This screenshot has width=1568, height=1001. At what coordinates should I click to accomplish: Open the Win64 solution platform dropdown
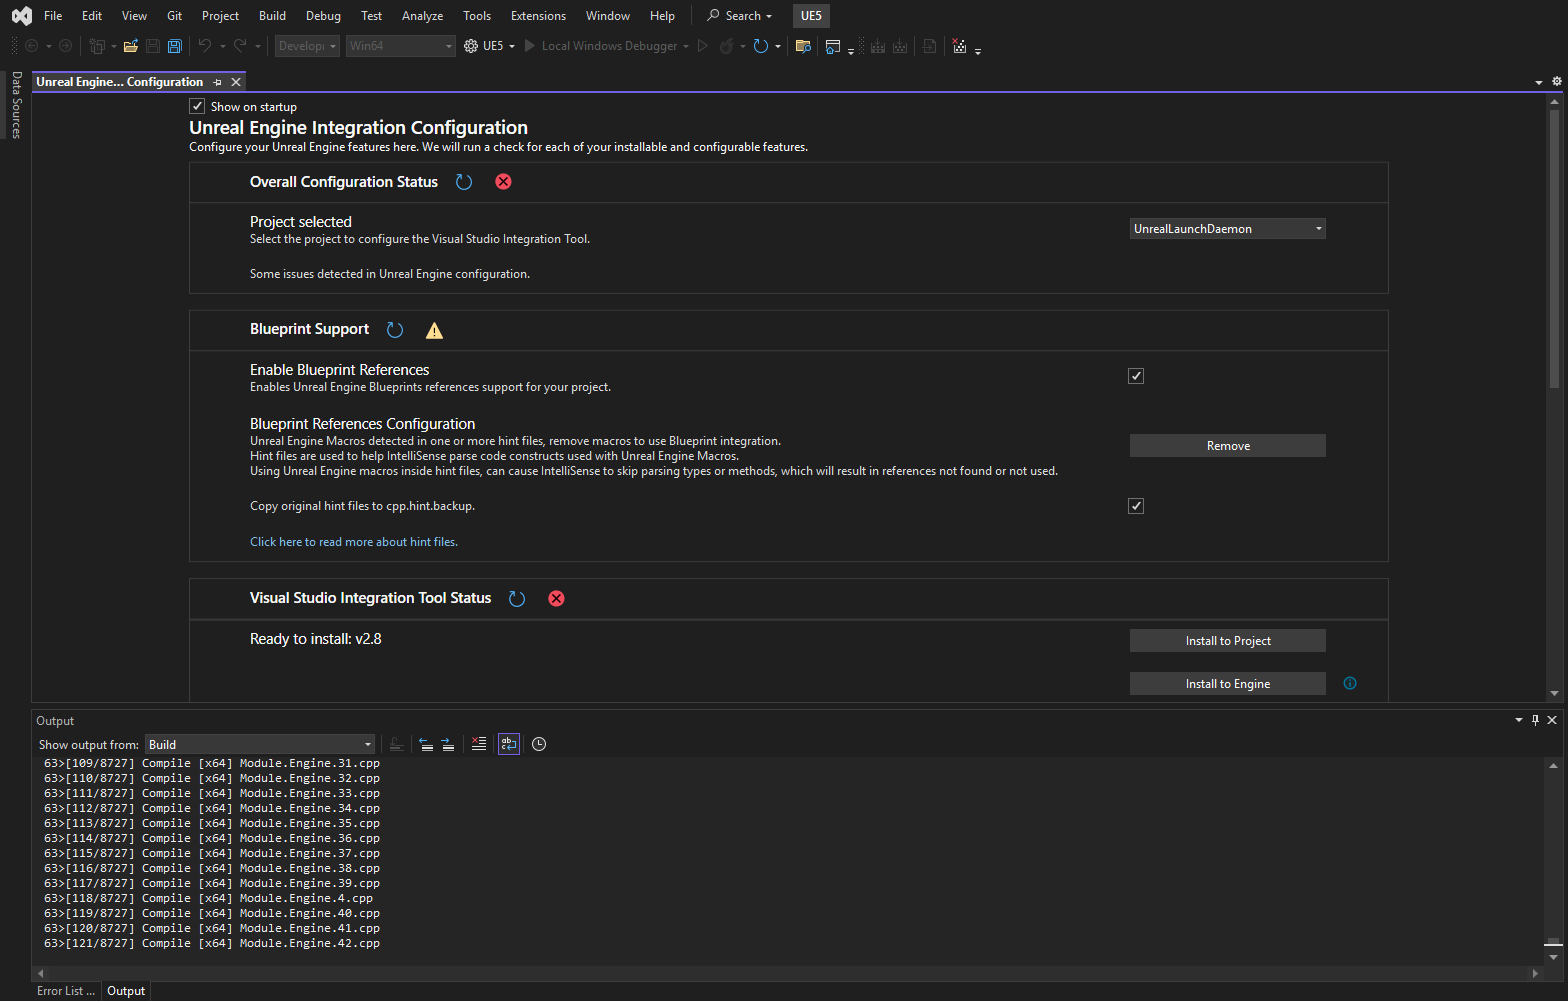pos(401,46)
